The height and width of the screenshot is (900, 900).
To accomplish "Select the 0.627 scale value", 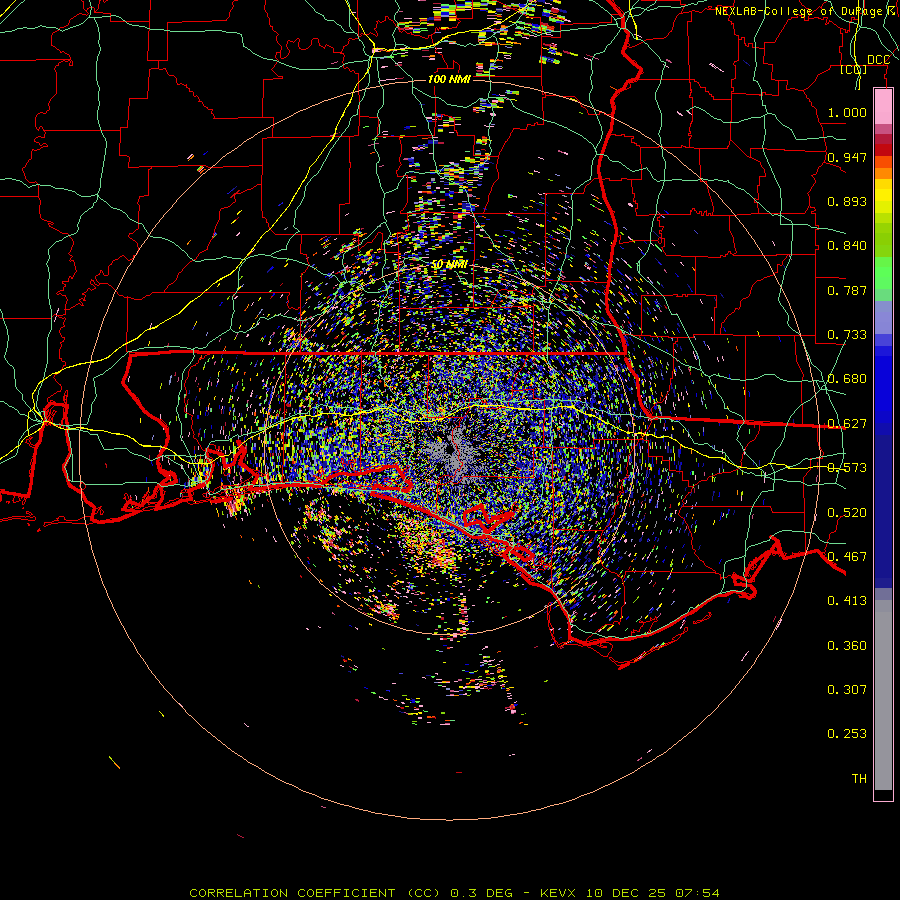I will (x=847, y=424).
